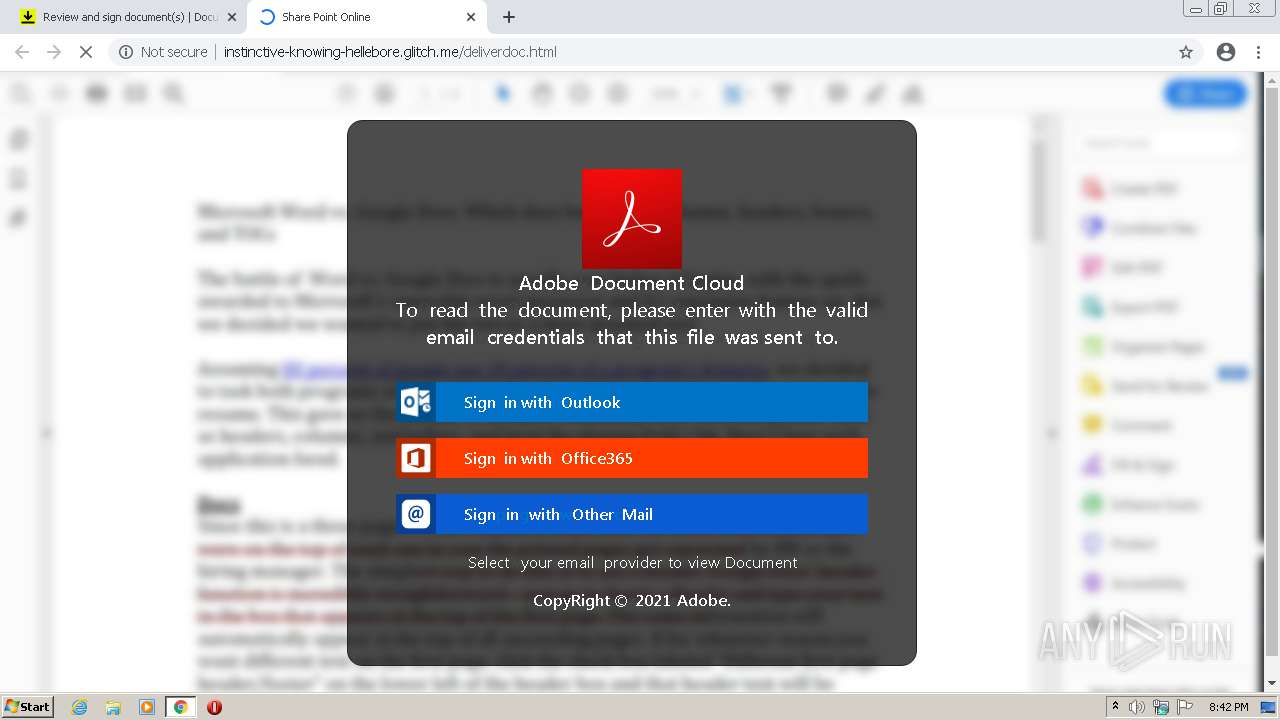Click the red taskbar icon
The width and height of the screenshot is (1280, 720).
click(214, 707)
